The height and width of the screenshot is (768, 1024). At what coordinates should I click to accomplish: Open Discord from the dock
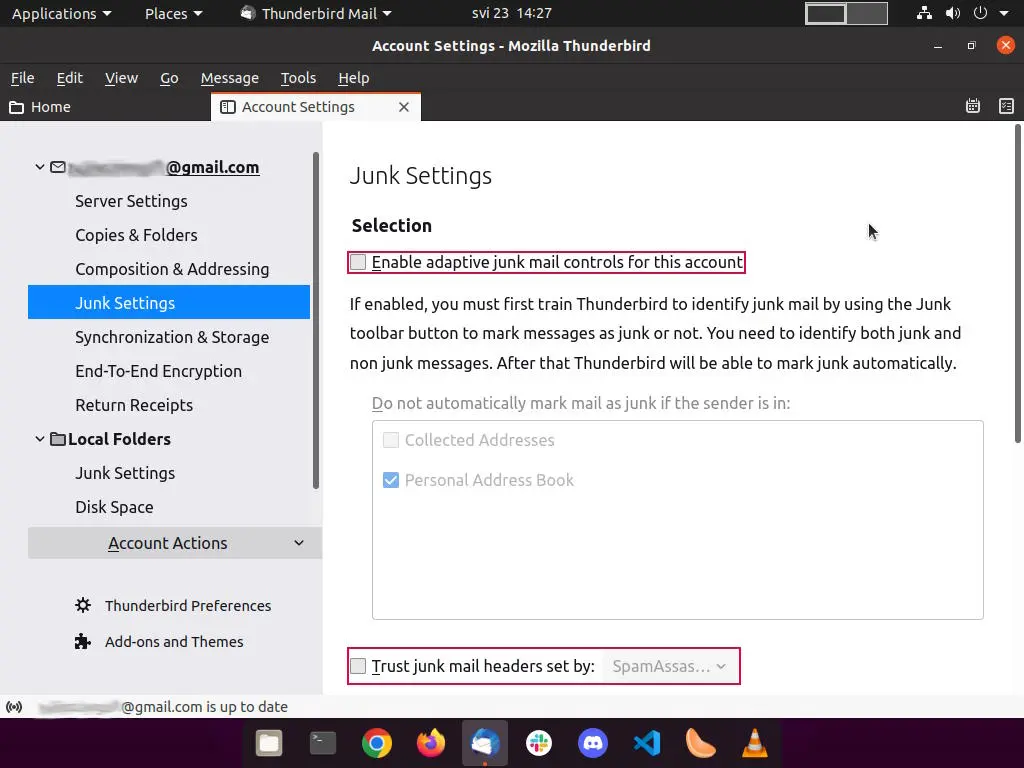tap(592, 743)
